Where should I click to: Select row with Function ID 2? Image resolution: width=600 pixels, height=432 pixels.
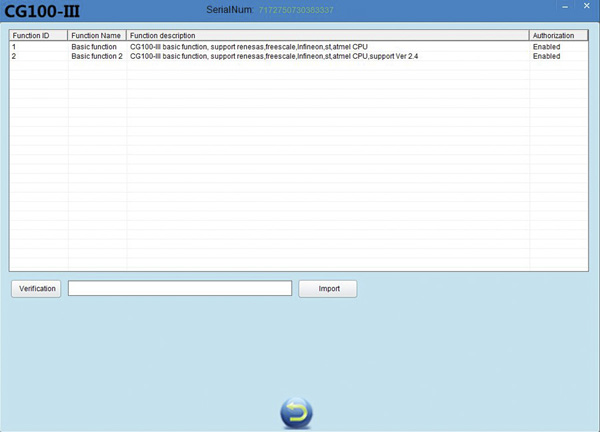click(x=298, y=56)
